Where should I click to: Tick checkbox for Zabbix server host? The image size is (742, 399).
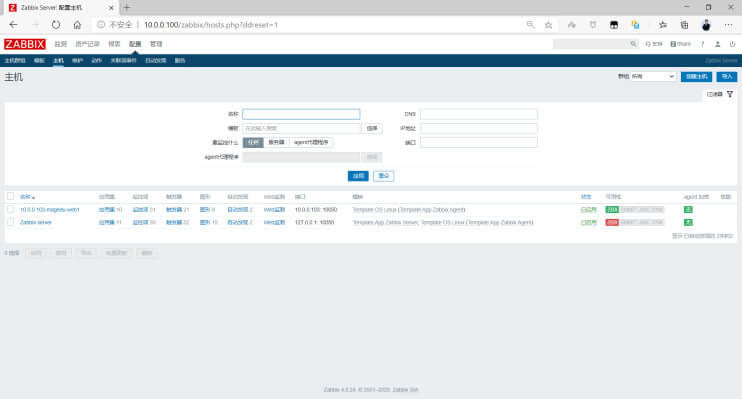[10, 222]
